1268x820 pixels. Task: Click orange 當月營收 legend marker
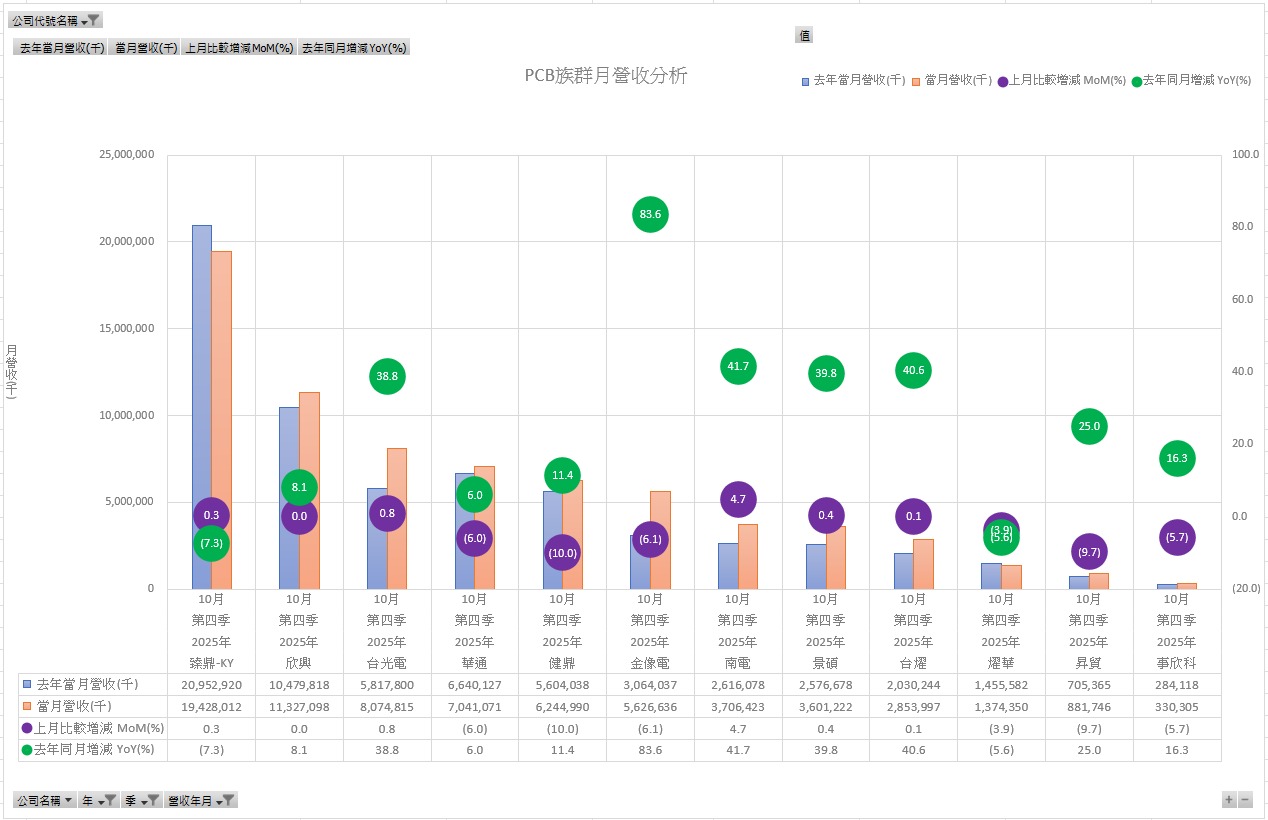917,81
